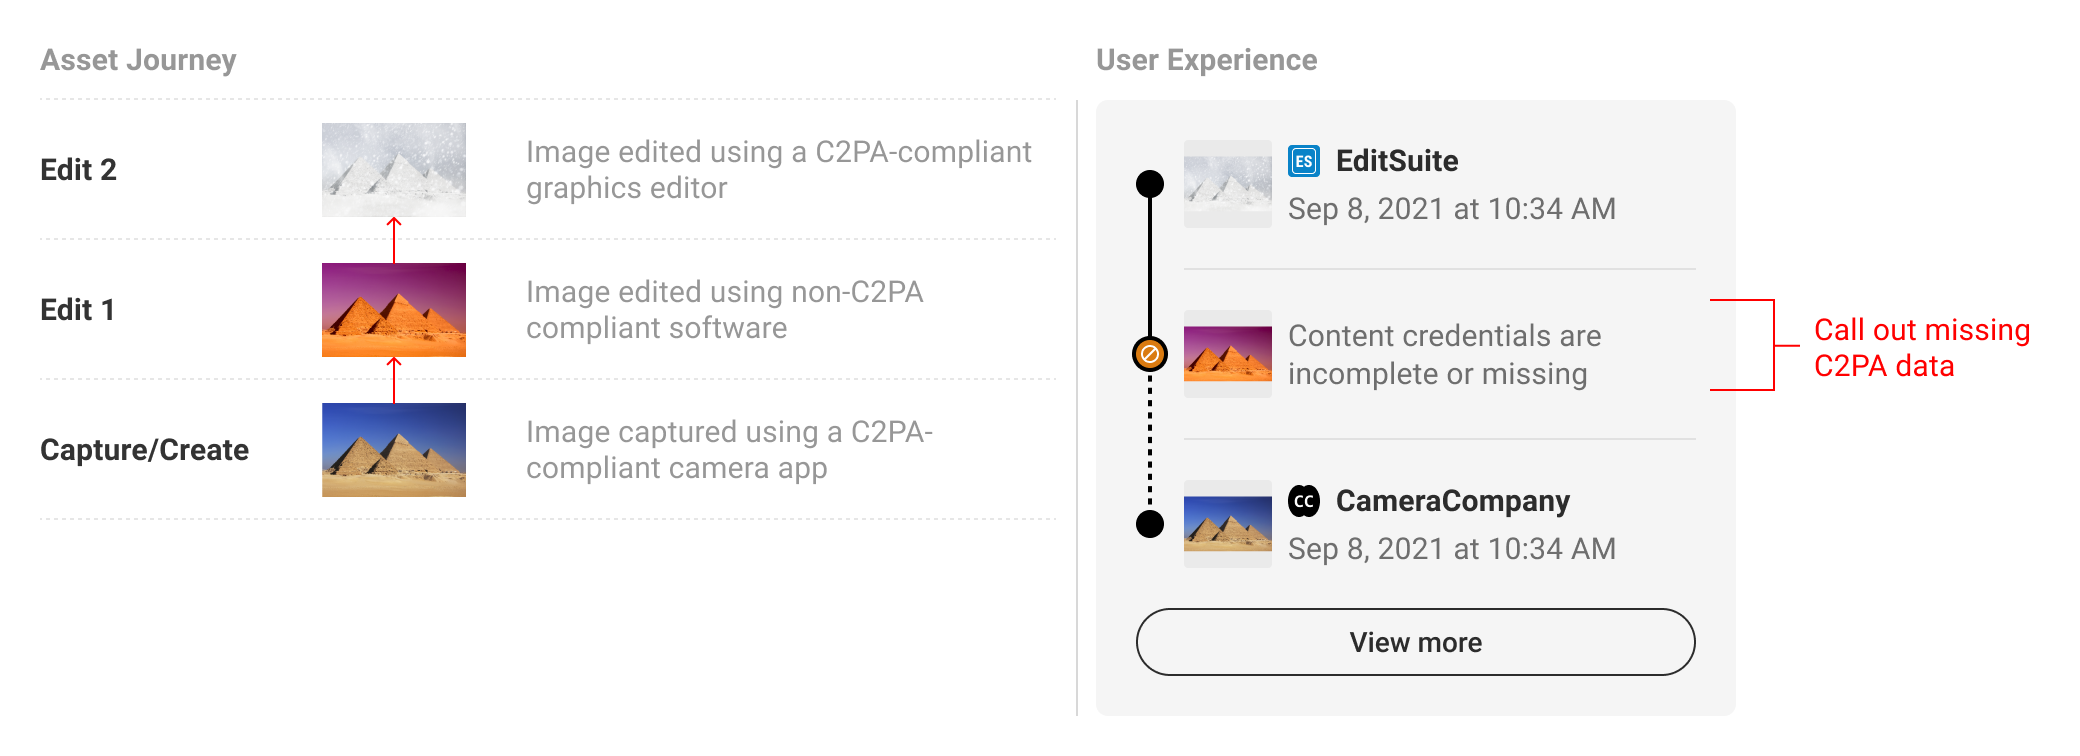2080x756 pixels.
Task: Click the black CameraCompany CC icon
Action: coord(1304,501)
